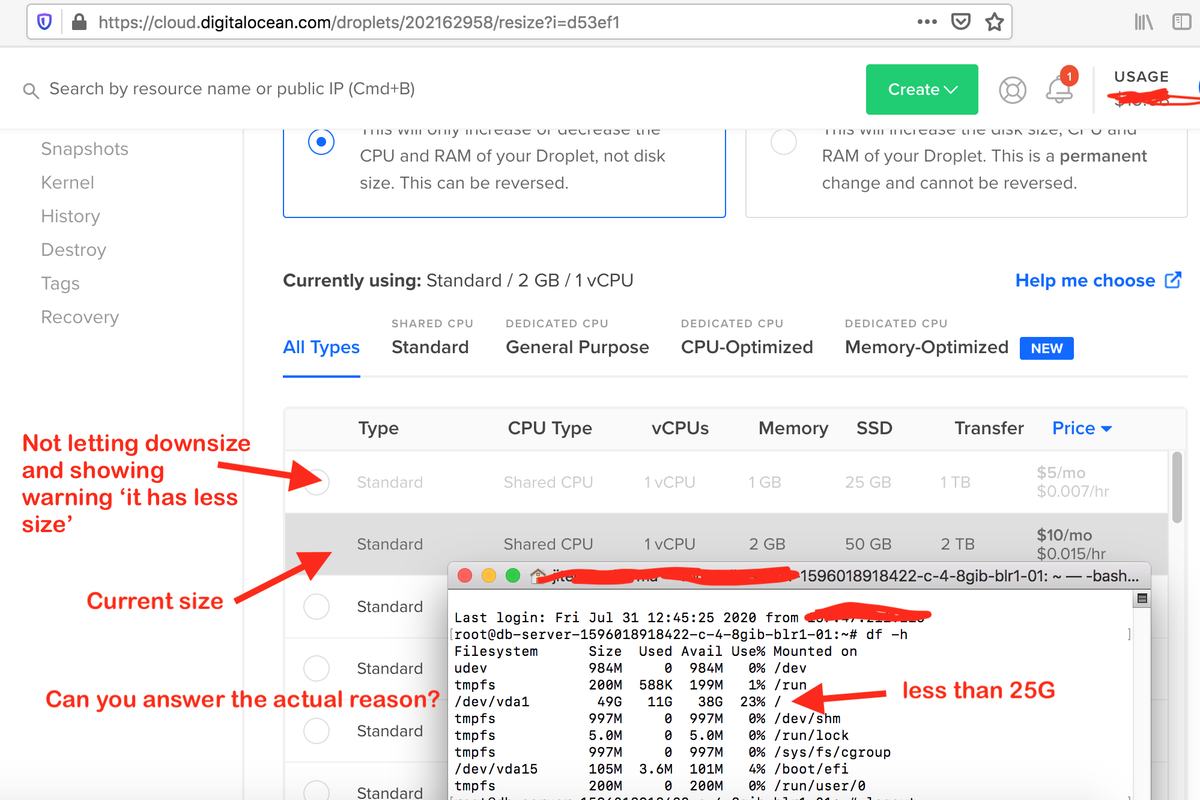Click the terminal green zoom button
The width and height of the screenshot is (1200, 800).
(513, 575)
